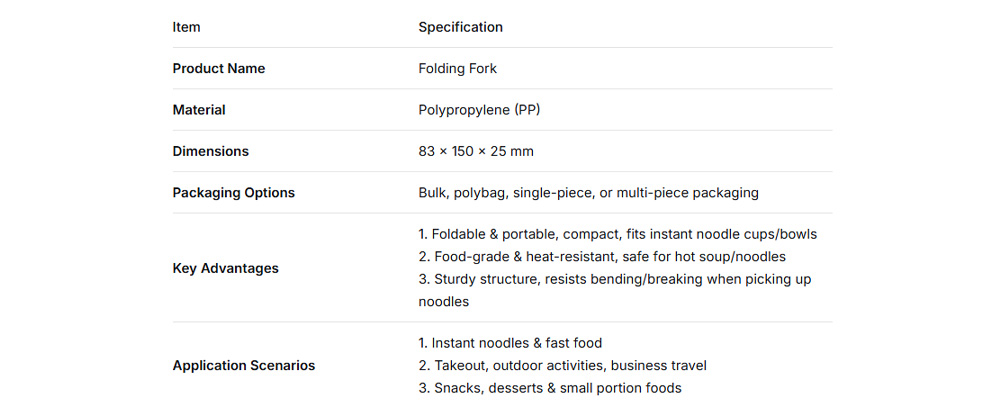The height and width of the screenshot is (413, 1000).
Task: Click the 'Specification' column header
Action: pos(460,27)
